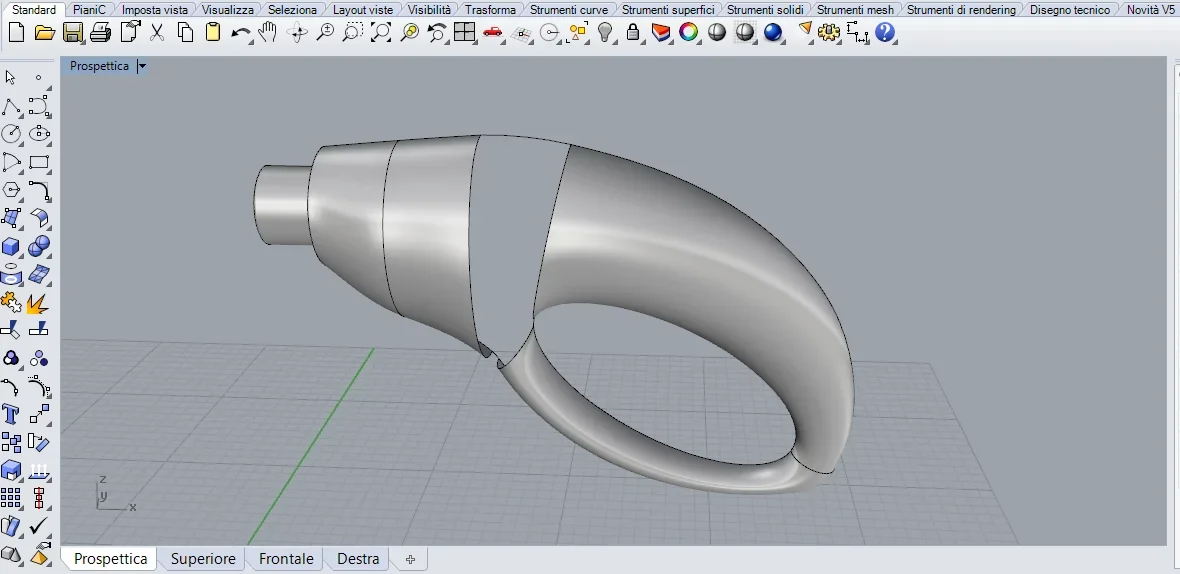Create a new document with the blank page icon
This screenshot has width=1180, height=574.
pyautogui.click(x=16, y=32)
